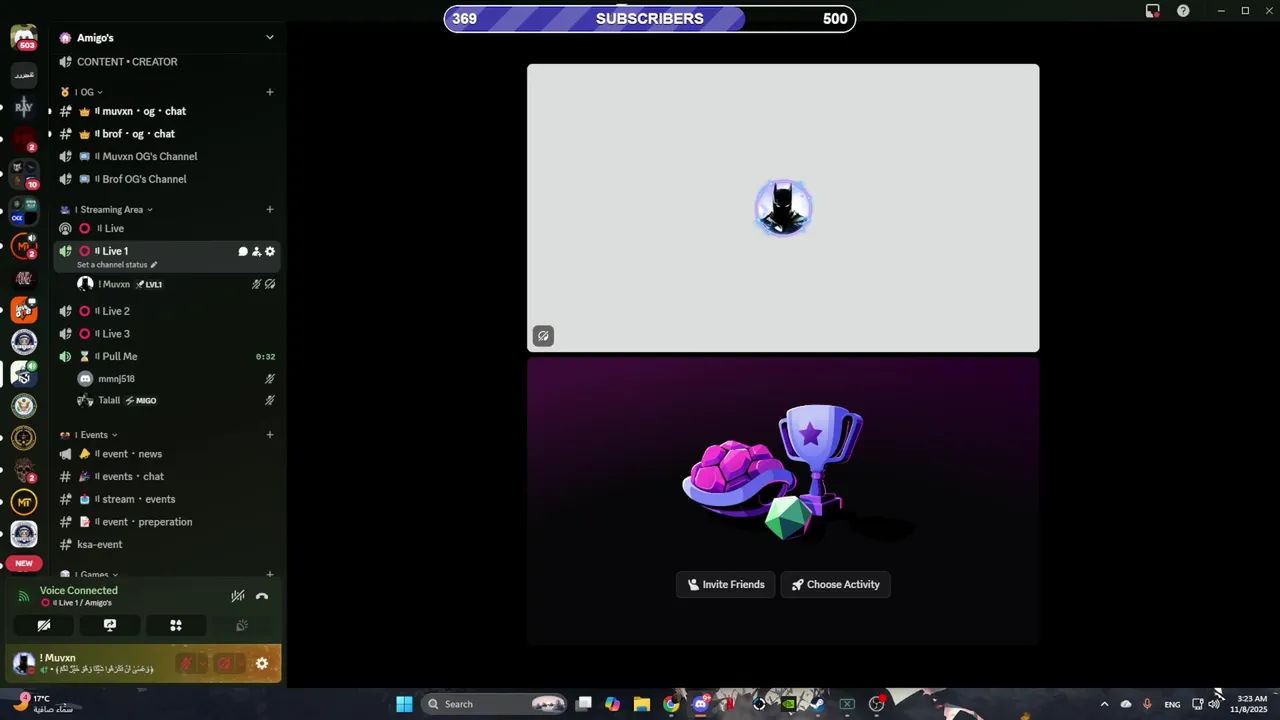Open the Windows Start menu
The width and height of the screenshot is (1280, 720).
point(404,704)
